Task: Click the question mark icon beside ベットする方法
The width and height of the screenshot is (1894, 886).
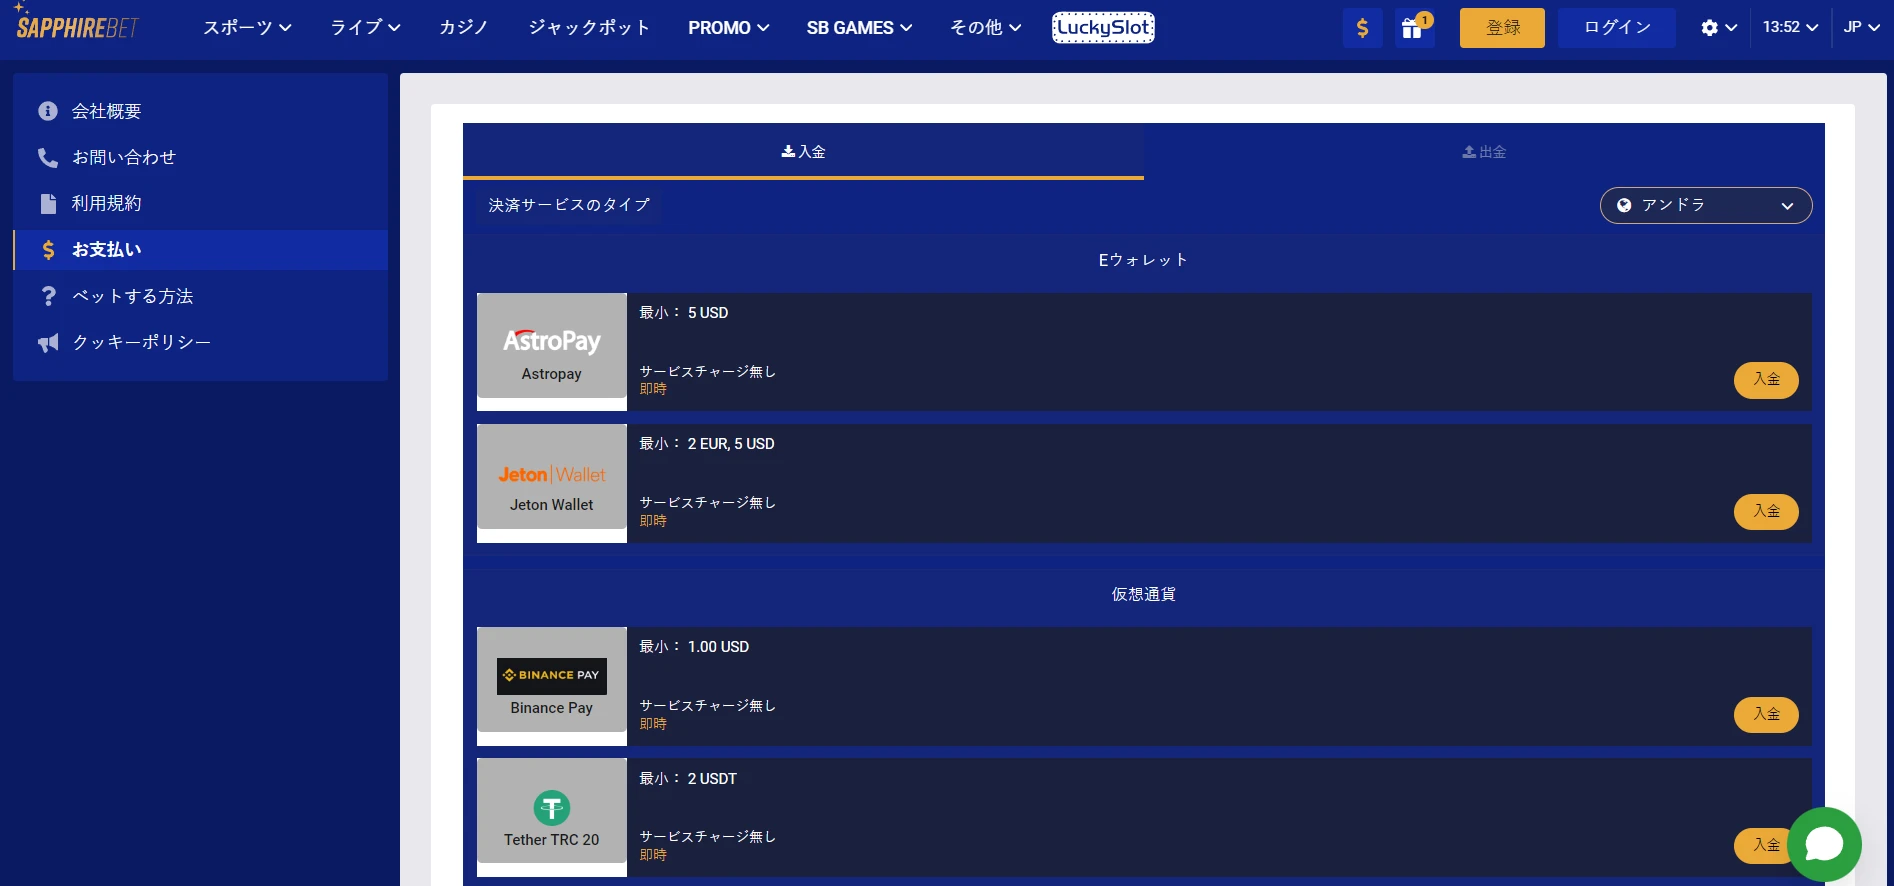Action: point(48,296)
